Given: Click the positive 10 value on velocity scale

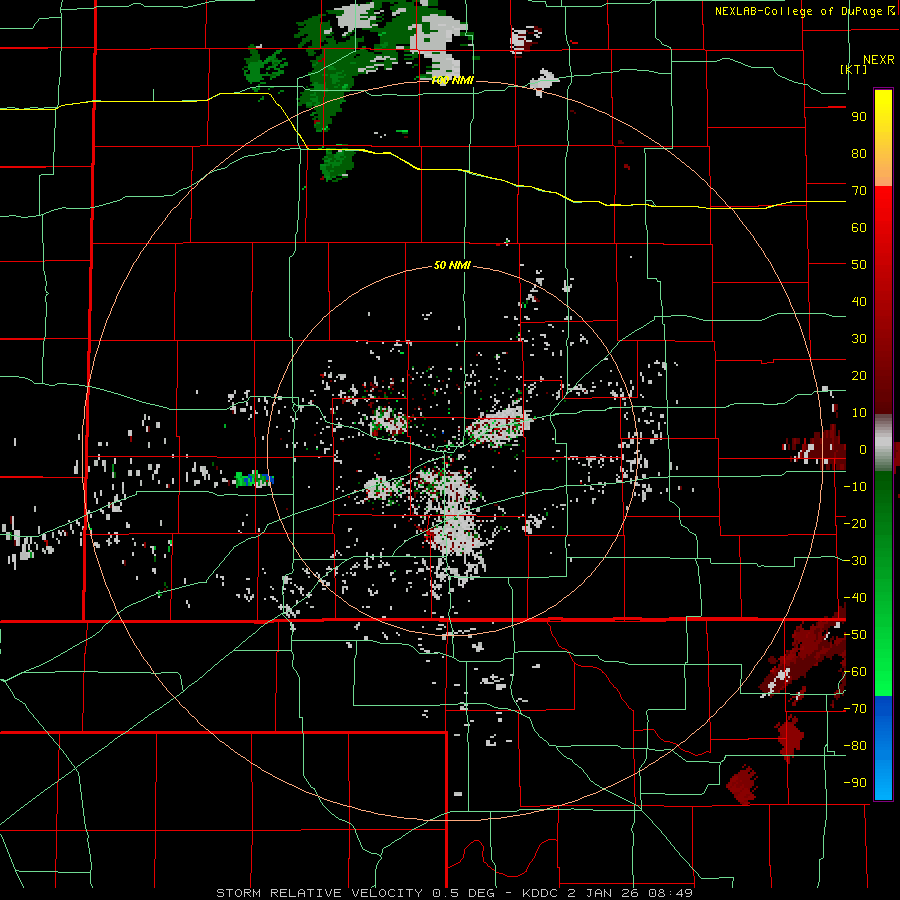Looking at the screenshot, I should pos(859,413).
